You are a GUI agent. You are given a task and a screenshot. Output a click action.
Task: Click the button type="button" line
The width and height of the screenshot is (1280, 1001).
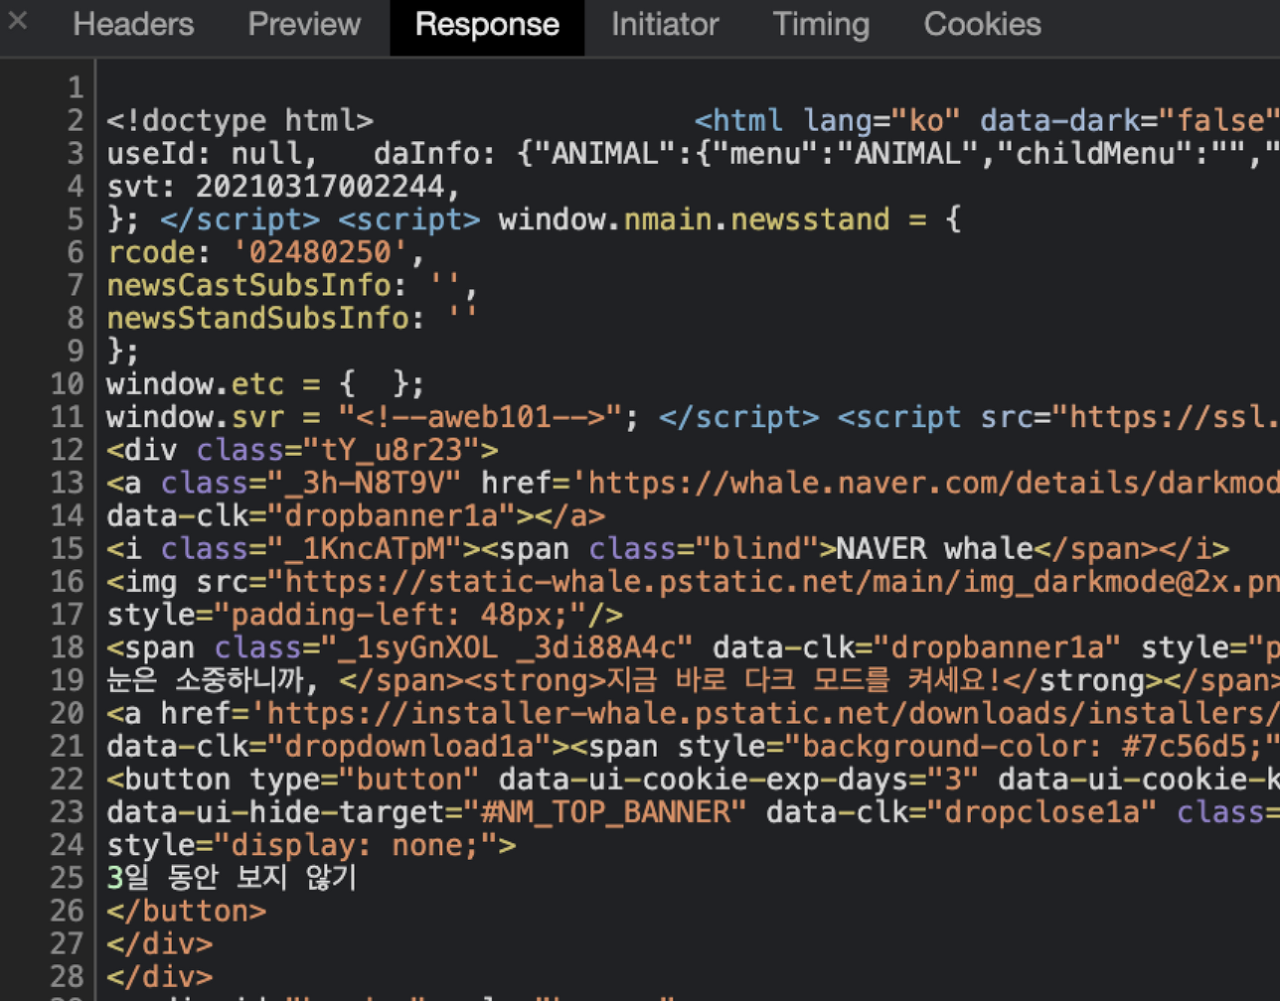(693, 781)
